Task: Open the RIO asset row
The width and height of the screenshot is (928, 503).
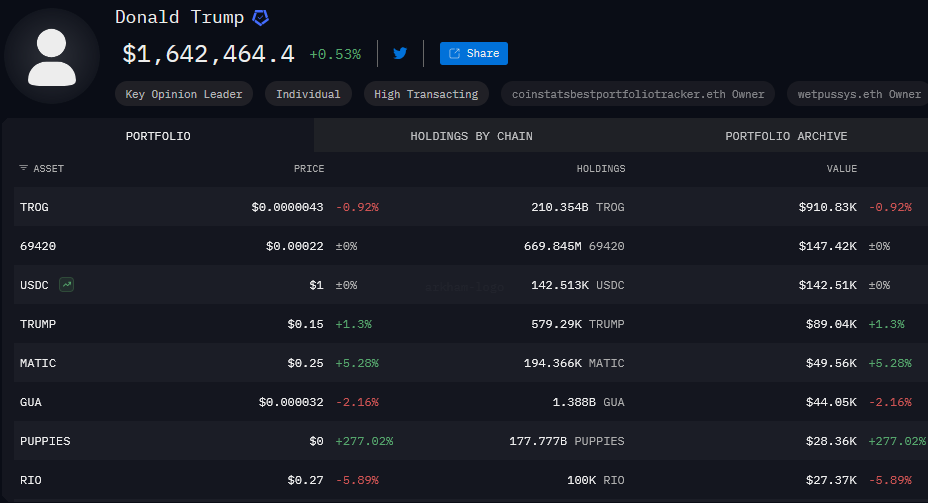Action: 471,480
